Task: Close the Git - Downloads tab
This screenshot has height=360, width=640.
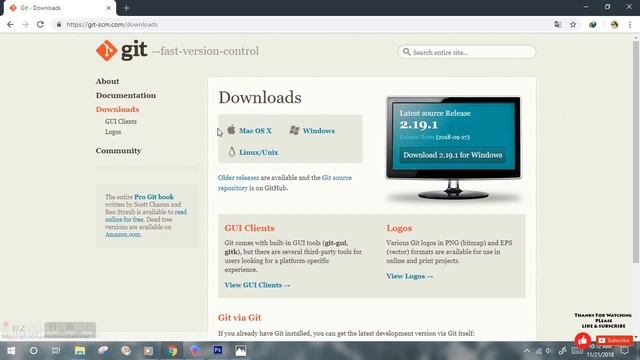Action: 109,8
